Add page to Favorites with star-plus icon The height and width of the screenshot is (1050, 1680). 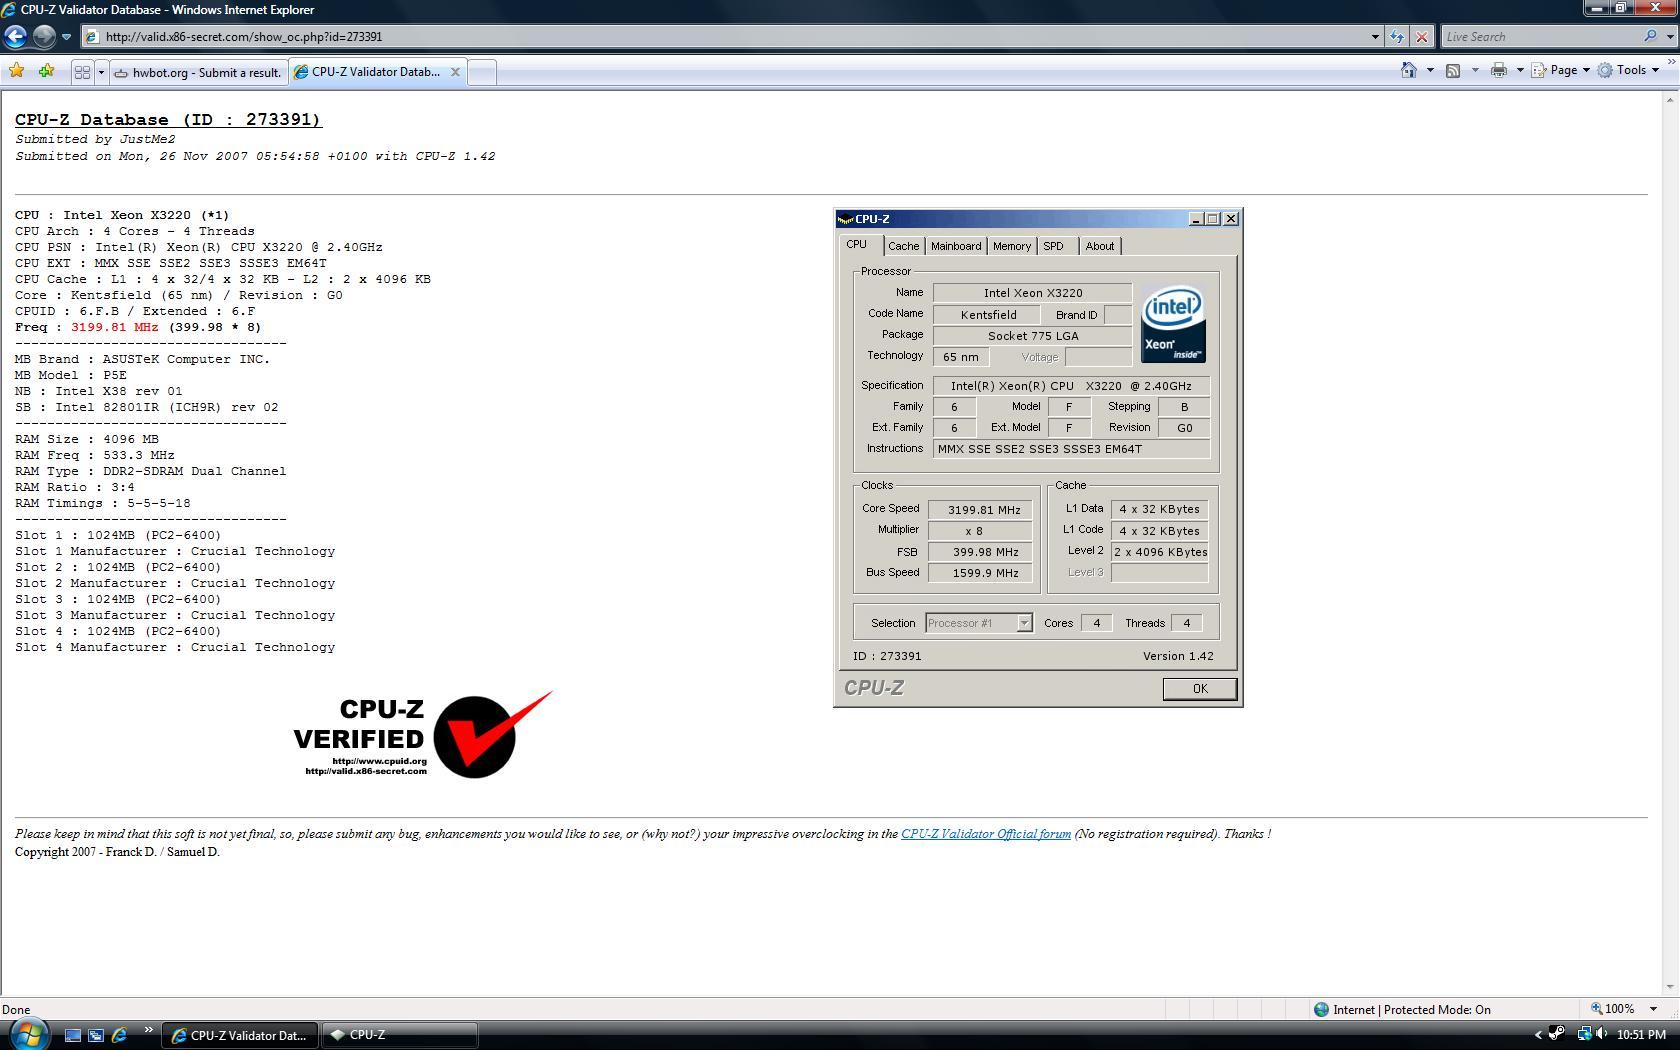(46, 71)
